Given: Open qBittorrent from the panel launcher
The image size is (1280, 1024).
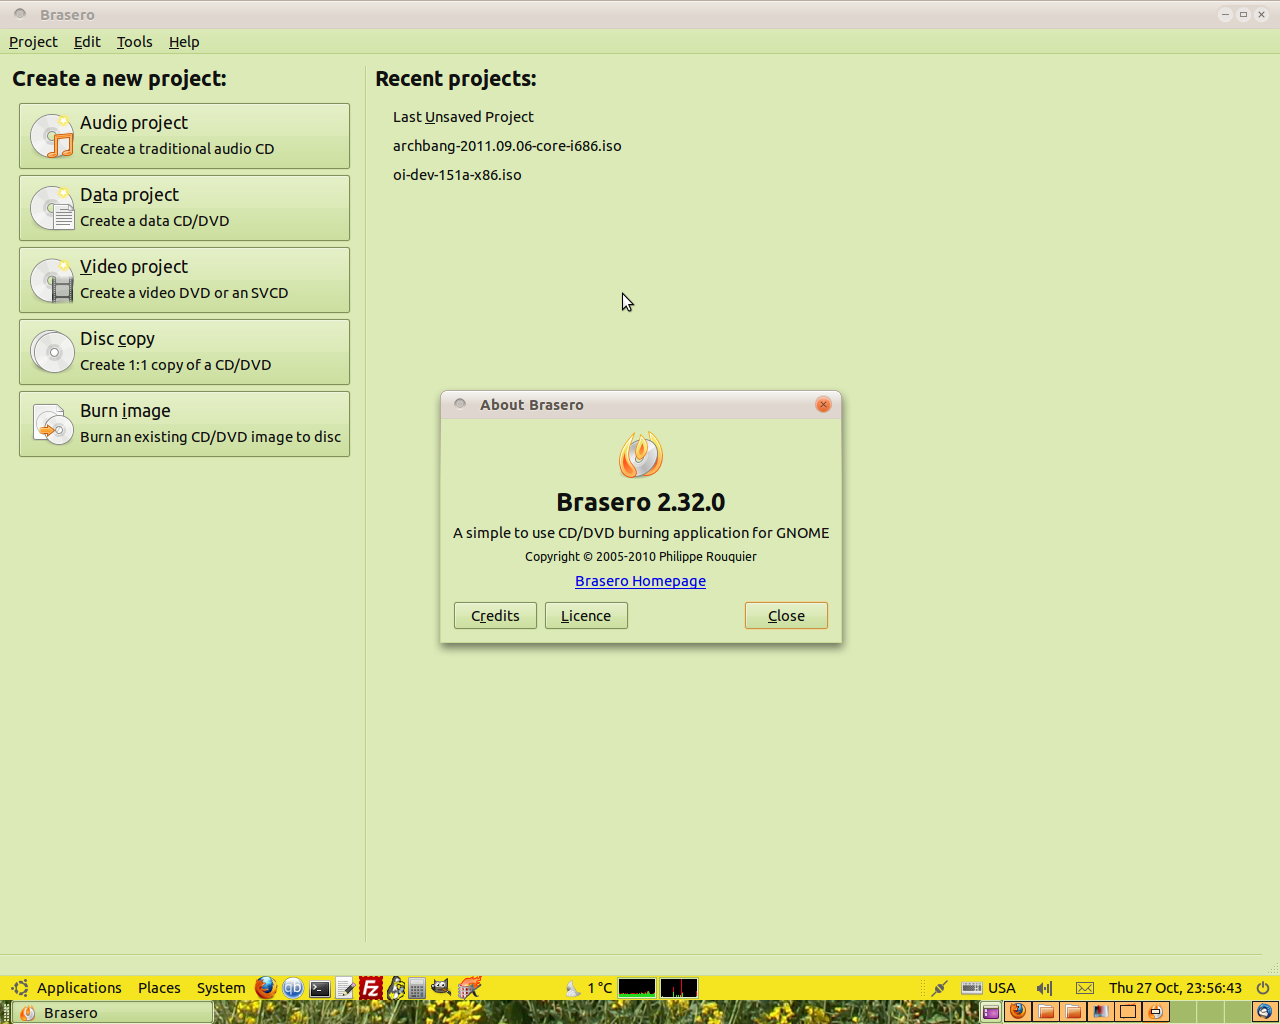Looking at the screenshot, I should click(x=292, y=988).
